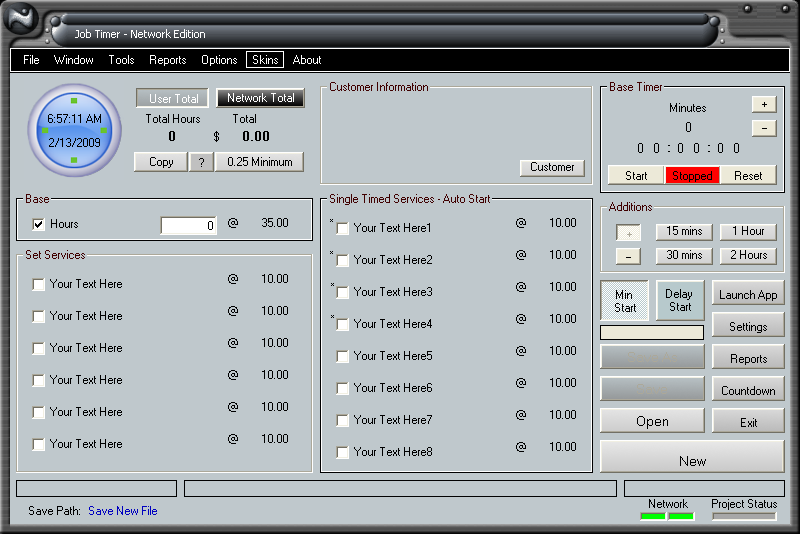
Task: Click Your Text Here8 rate 10.00
Action: tap(562, 447)
